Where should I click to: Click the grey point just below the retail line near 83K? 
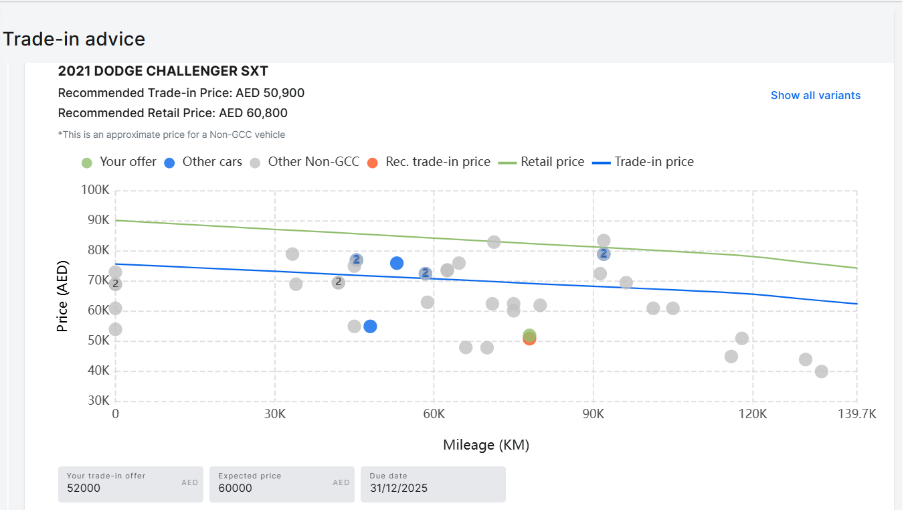[494, 242]
